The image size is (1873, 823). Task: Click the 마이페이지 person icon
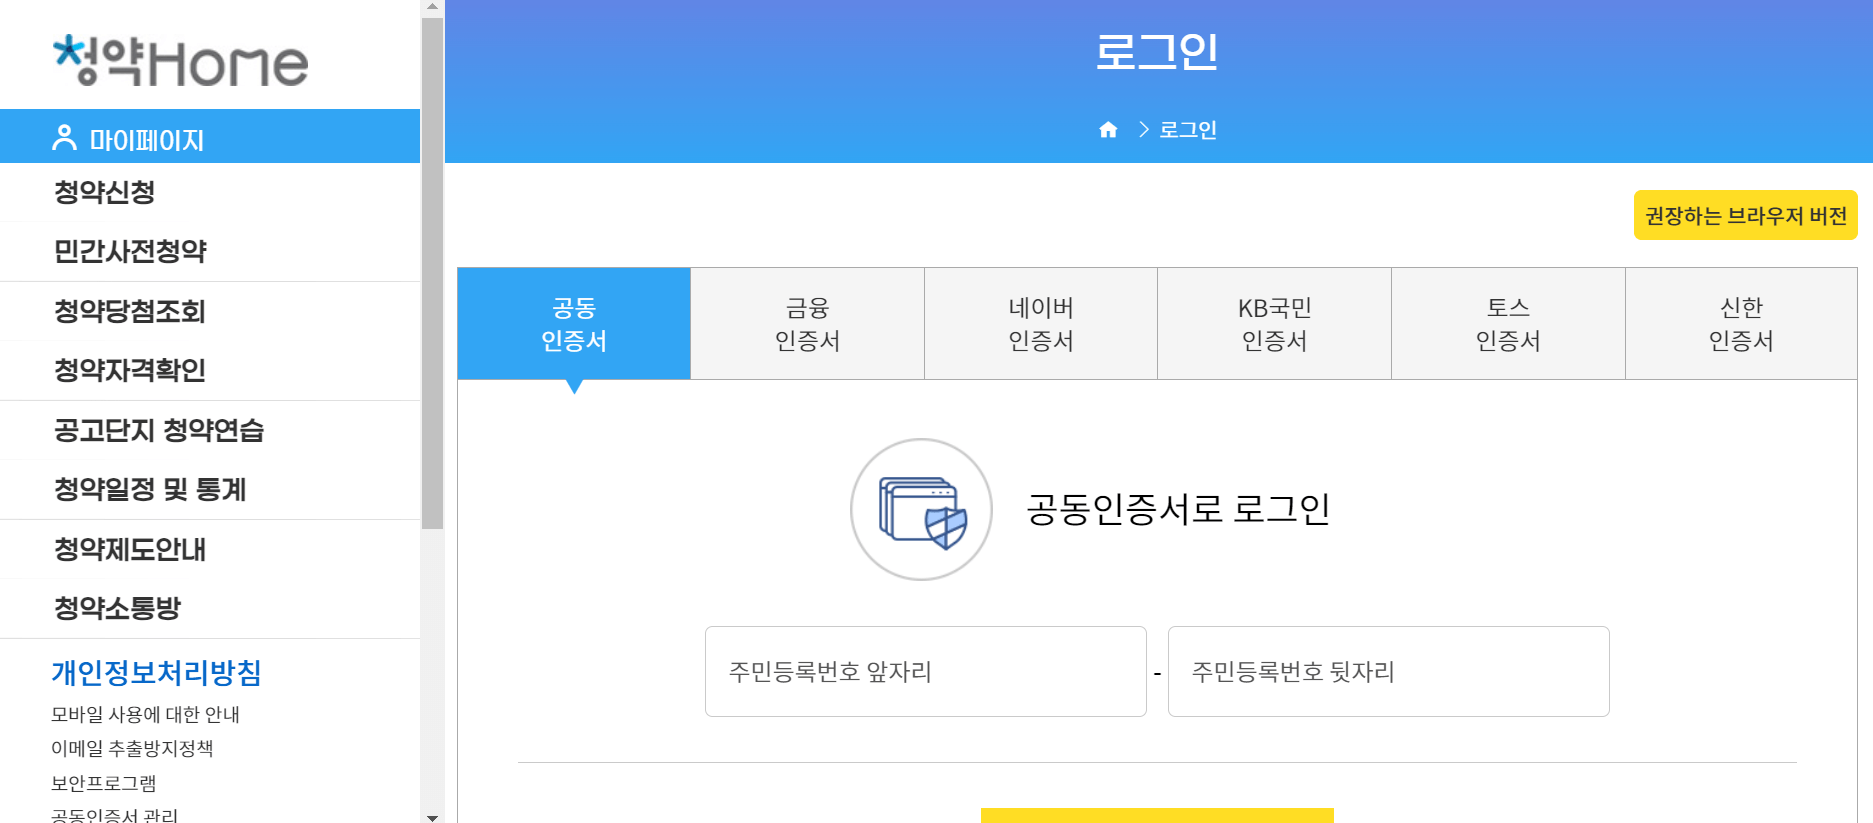64,138
